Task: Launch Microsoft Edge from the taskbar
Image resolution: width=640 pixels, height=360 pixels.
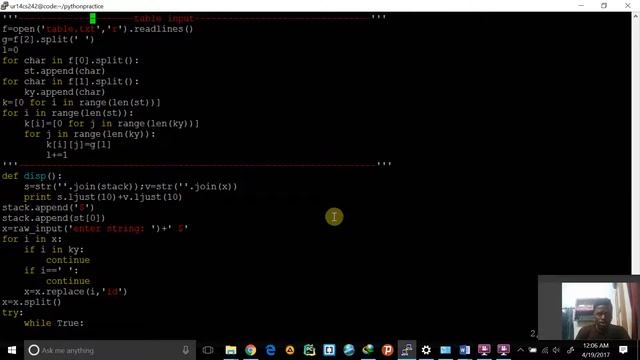Action: 270,350
